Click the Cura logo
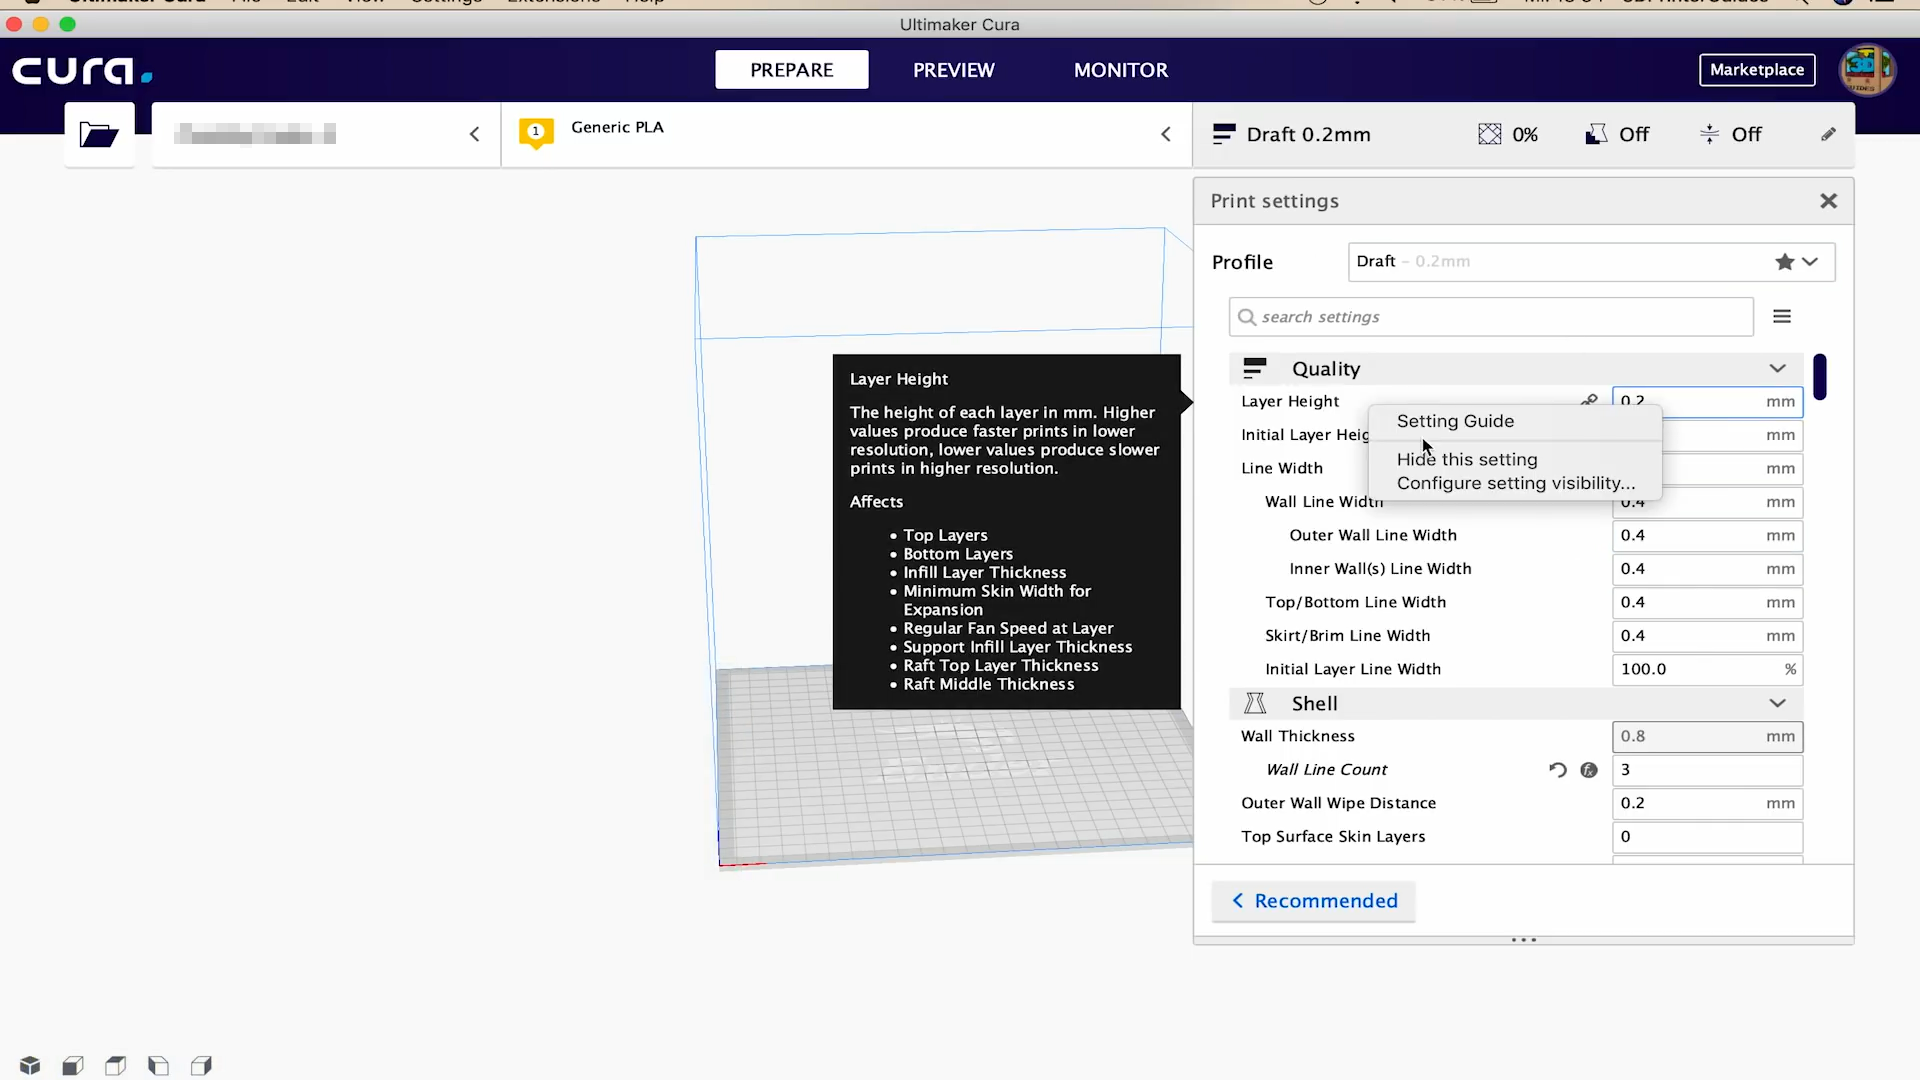 click(x=82, y=70)
